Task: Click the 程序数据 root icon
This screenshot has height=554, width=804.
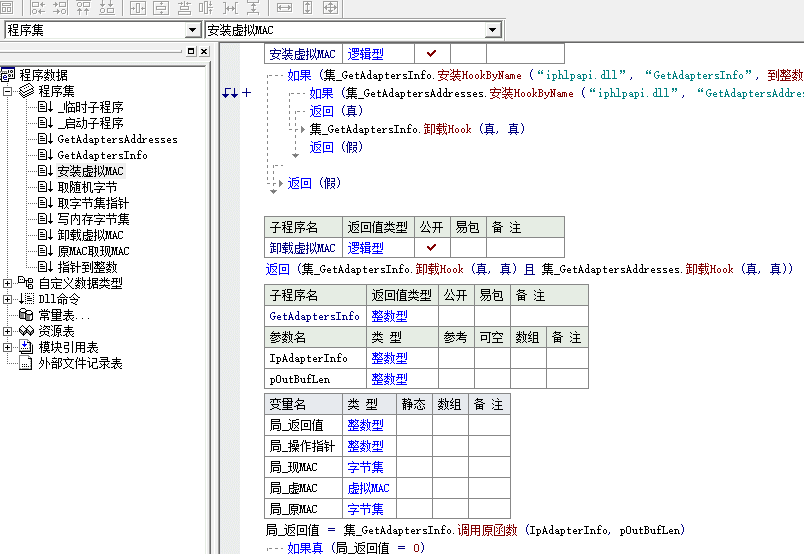Action: click(9, 75)
